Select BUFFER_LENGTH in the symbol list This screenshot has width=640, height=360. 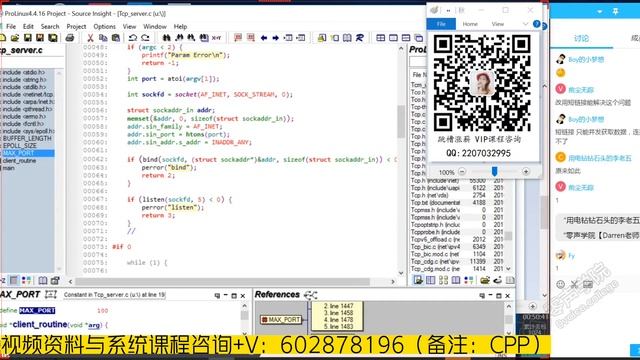28,138
